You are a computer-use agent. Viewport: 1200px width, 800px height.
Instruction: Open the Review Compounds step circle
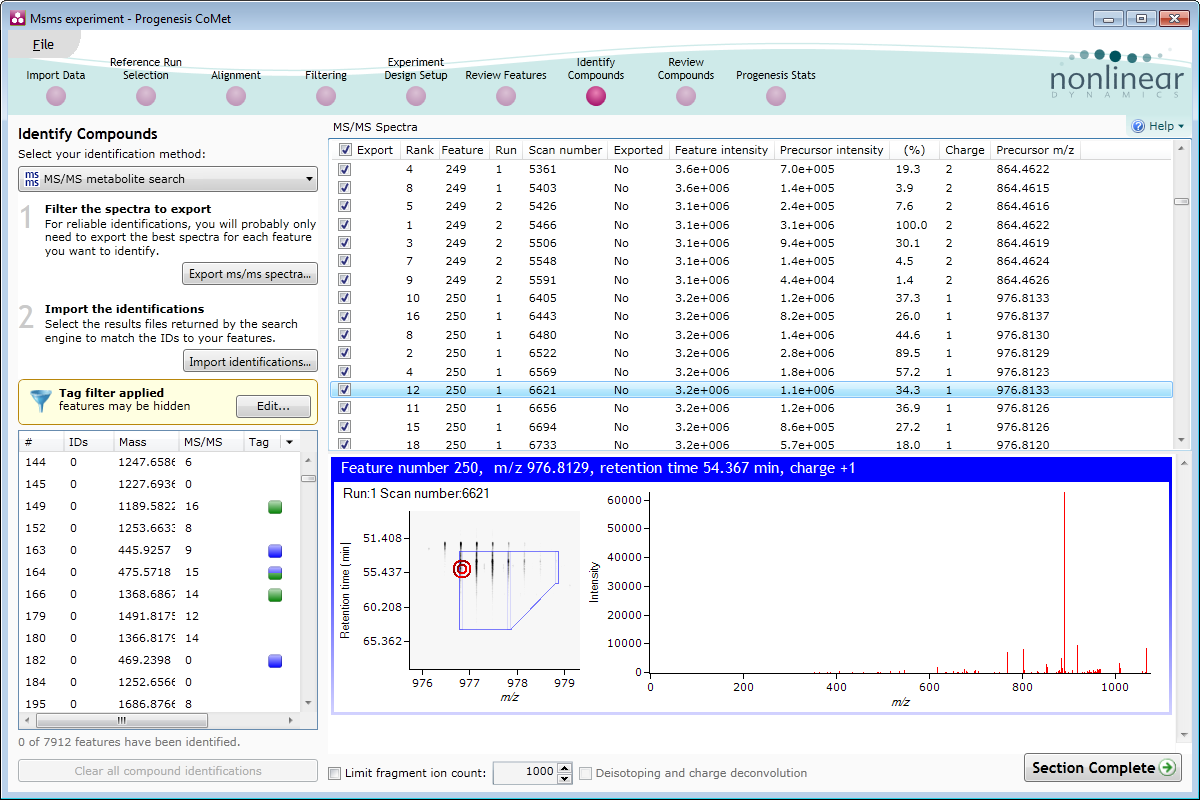pos(686,96)
